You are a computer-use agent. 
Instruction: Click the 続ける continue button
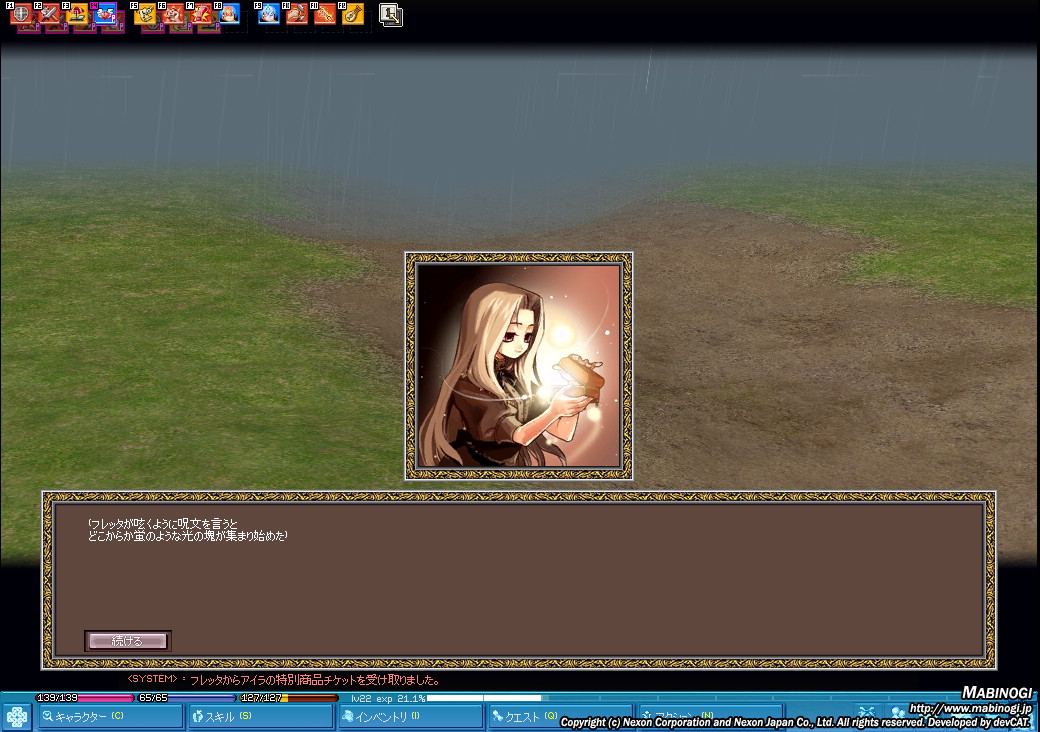127,640
